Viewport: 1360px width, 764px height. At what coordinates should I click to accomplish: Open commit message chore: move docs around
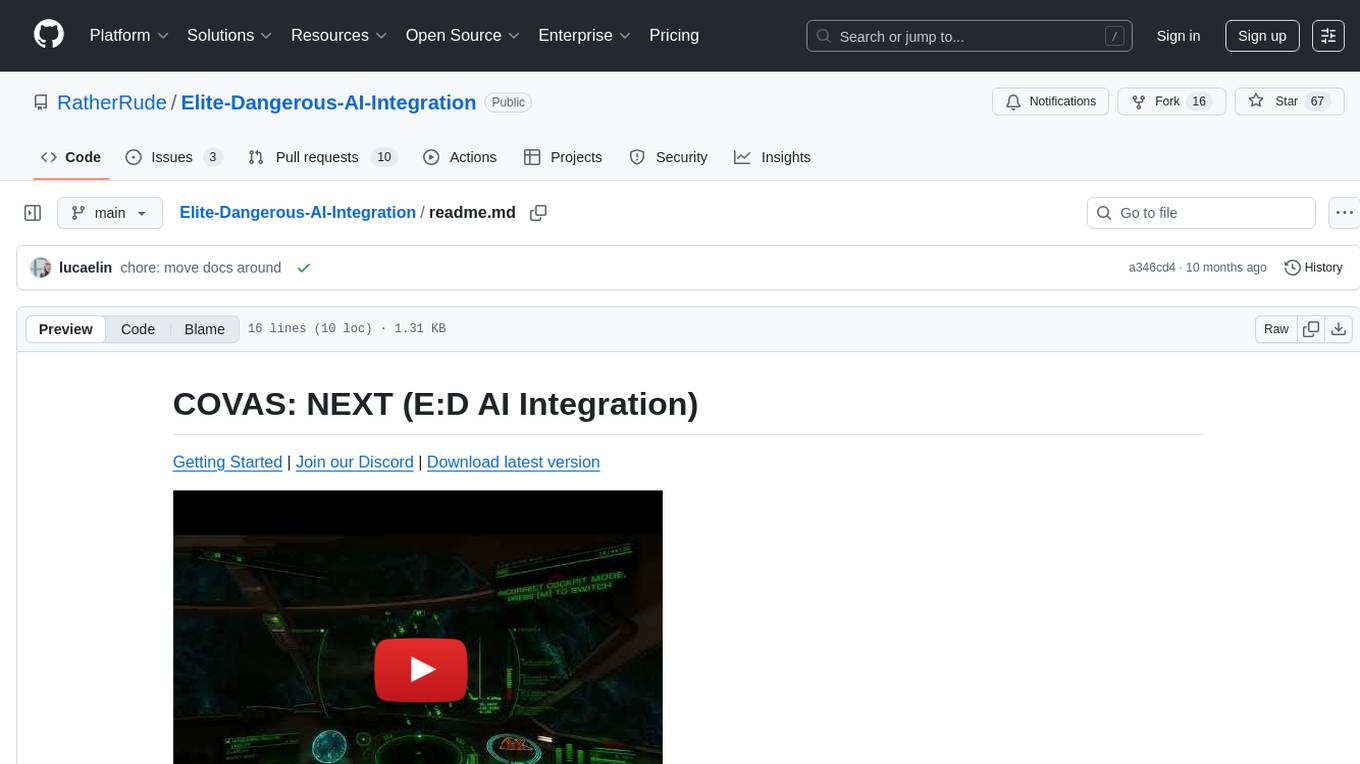(200, 268)
